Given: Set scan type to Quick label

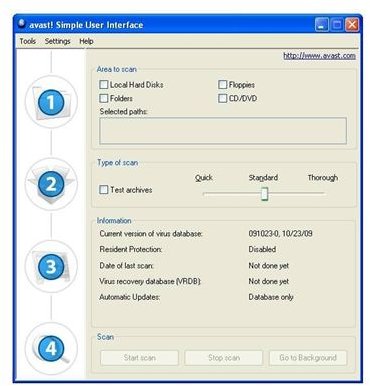Looking at the screenshot, I should coord(204,178).
